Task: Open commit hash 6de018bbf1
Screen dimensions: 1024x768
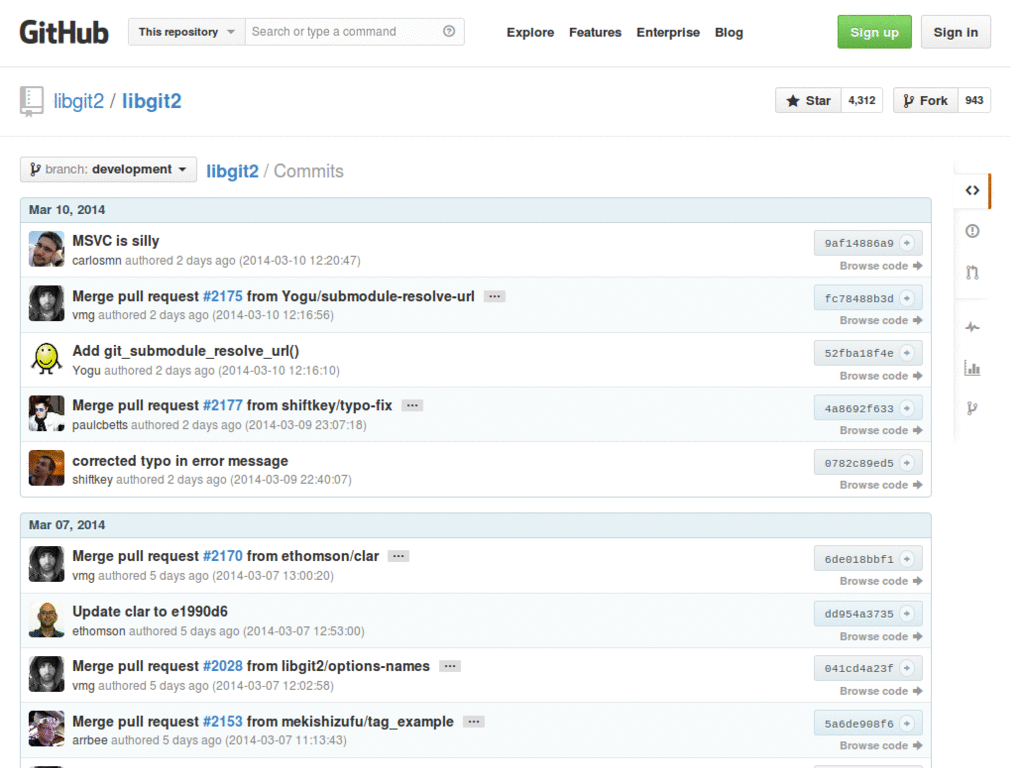Action: (x=859, y=560)
